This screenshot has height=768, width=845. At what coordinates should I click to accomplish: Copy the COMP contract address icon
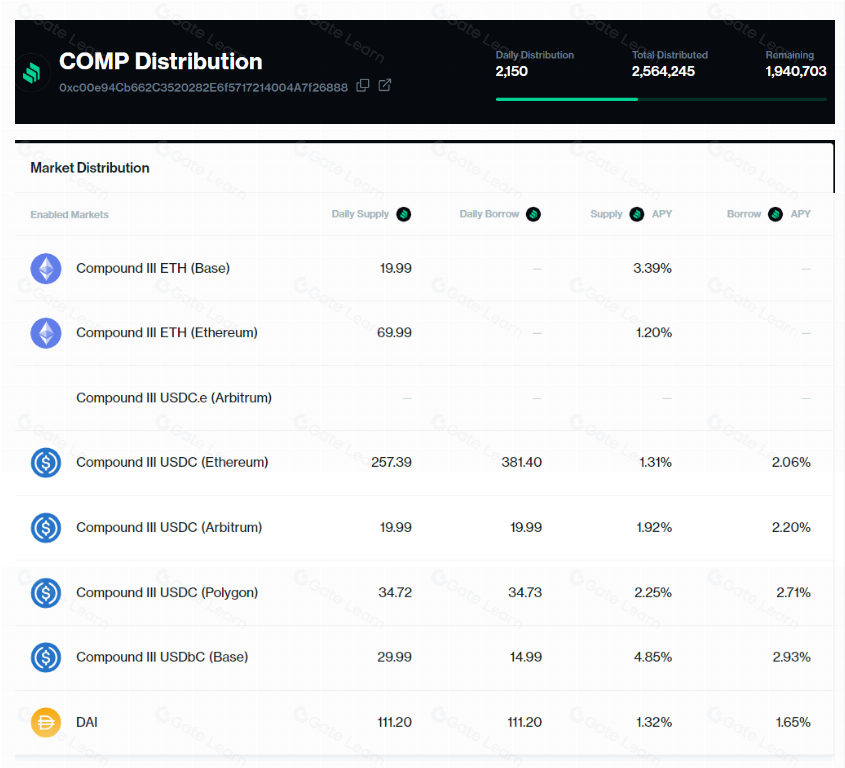[363, 86]
